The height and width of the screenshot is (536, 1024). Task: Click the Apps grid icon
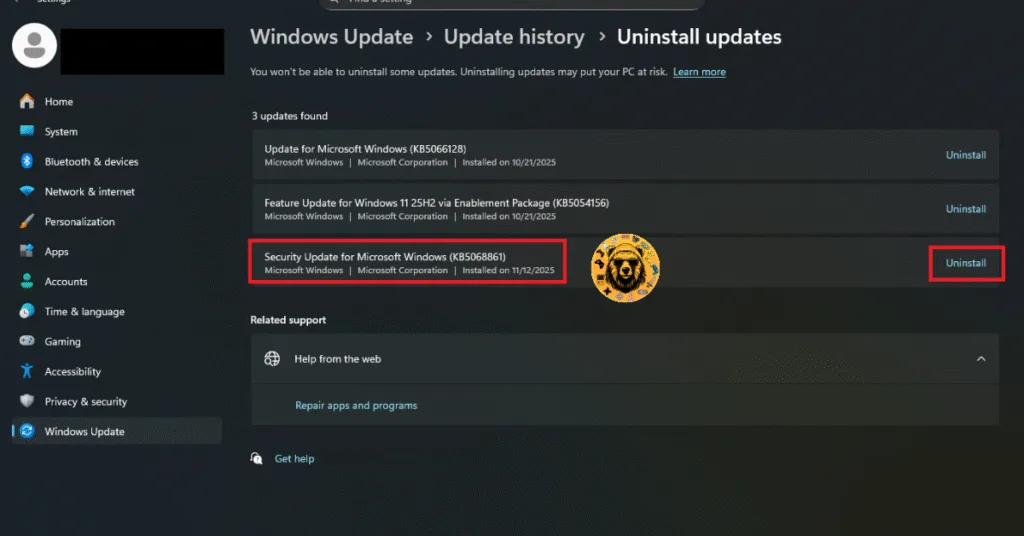pos(27,251)
